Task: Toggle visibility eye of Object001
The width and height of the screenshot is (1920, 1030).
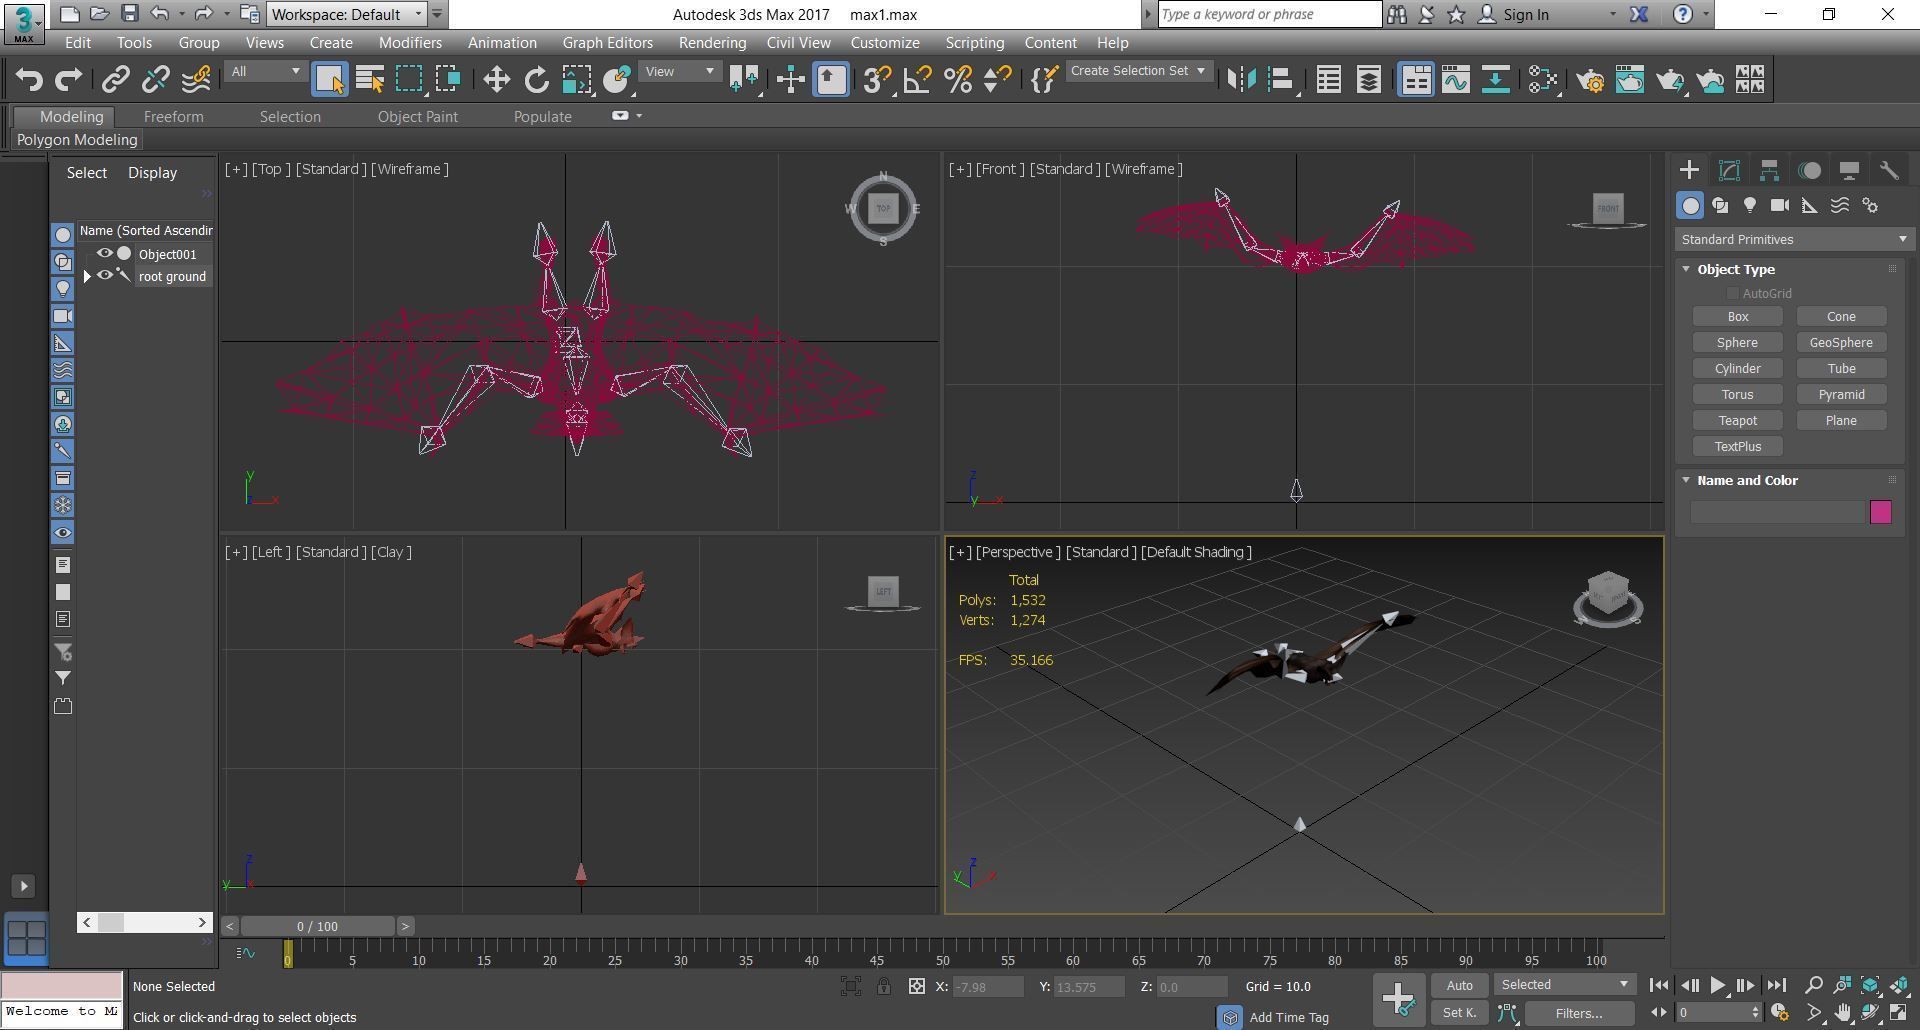Action: (x=104, y=254)
